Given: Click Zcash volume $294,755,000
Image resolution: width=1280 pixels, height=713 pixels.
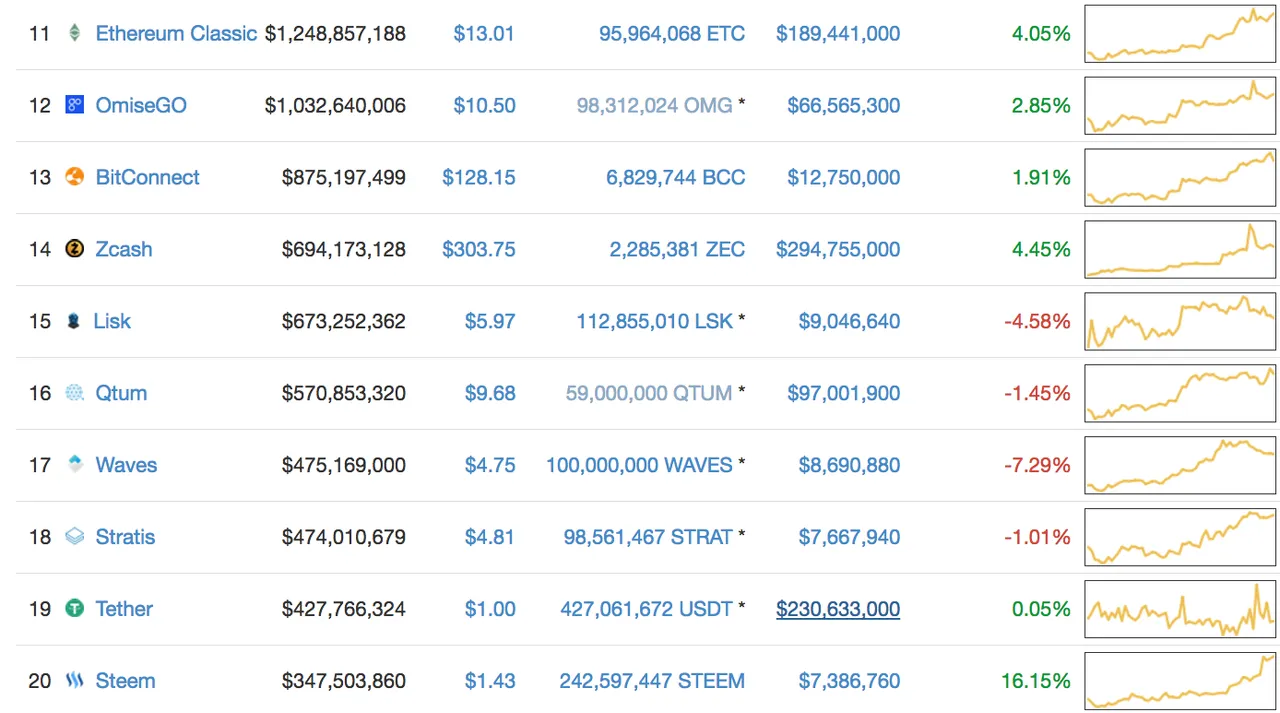Looking at the screenshot, I should tap(838, 249).
